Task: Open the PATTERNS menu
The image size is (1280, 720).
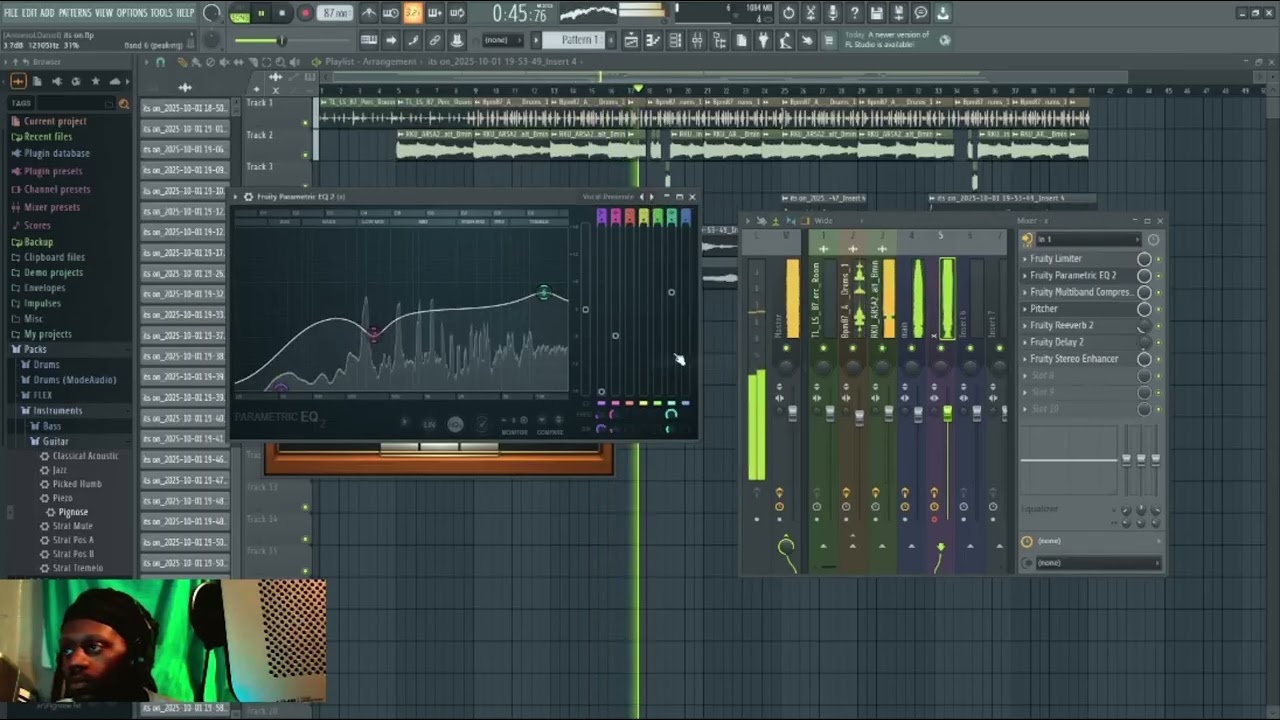Action: pyautogui.click(x=75, y=13)
